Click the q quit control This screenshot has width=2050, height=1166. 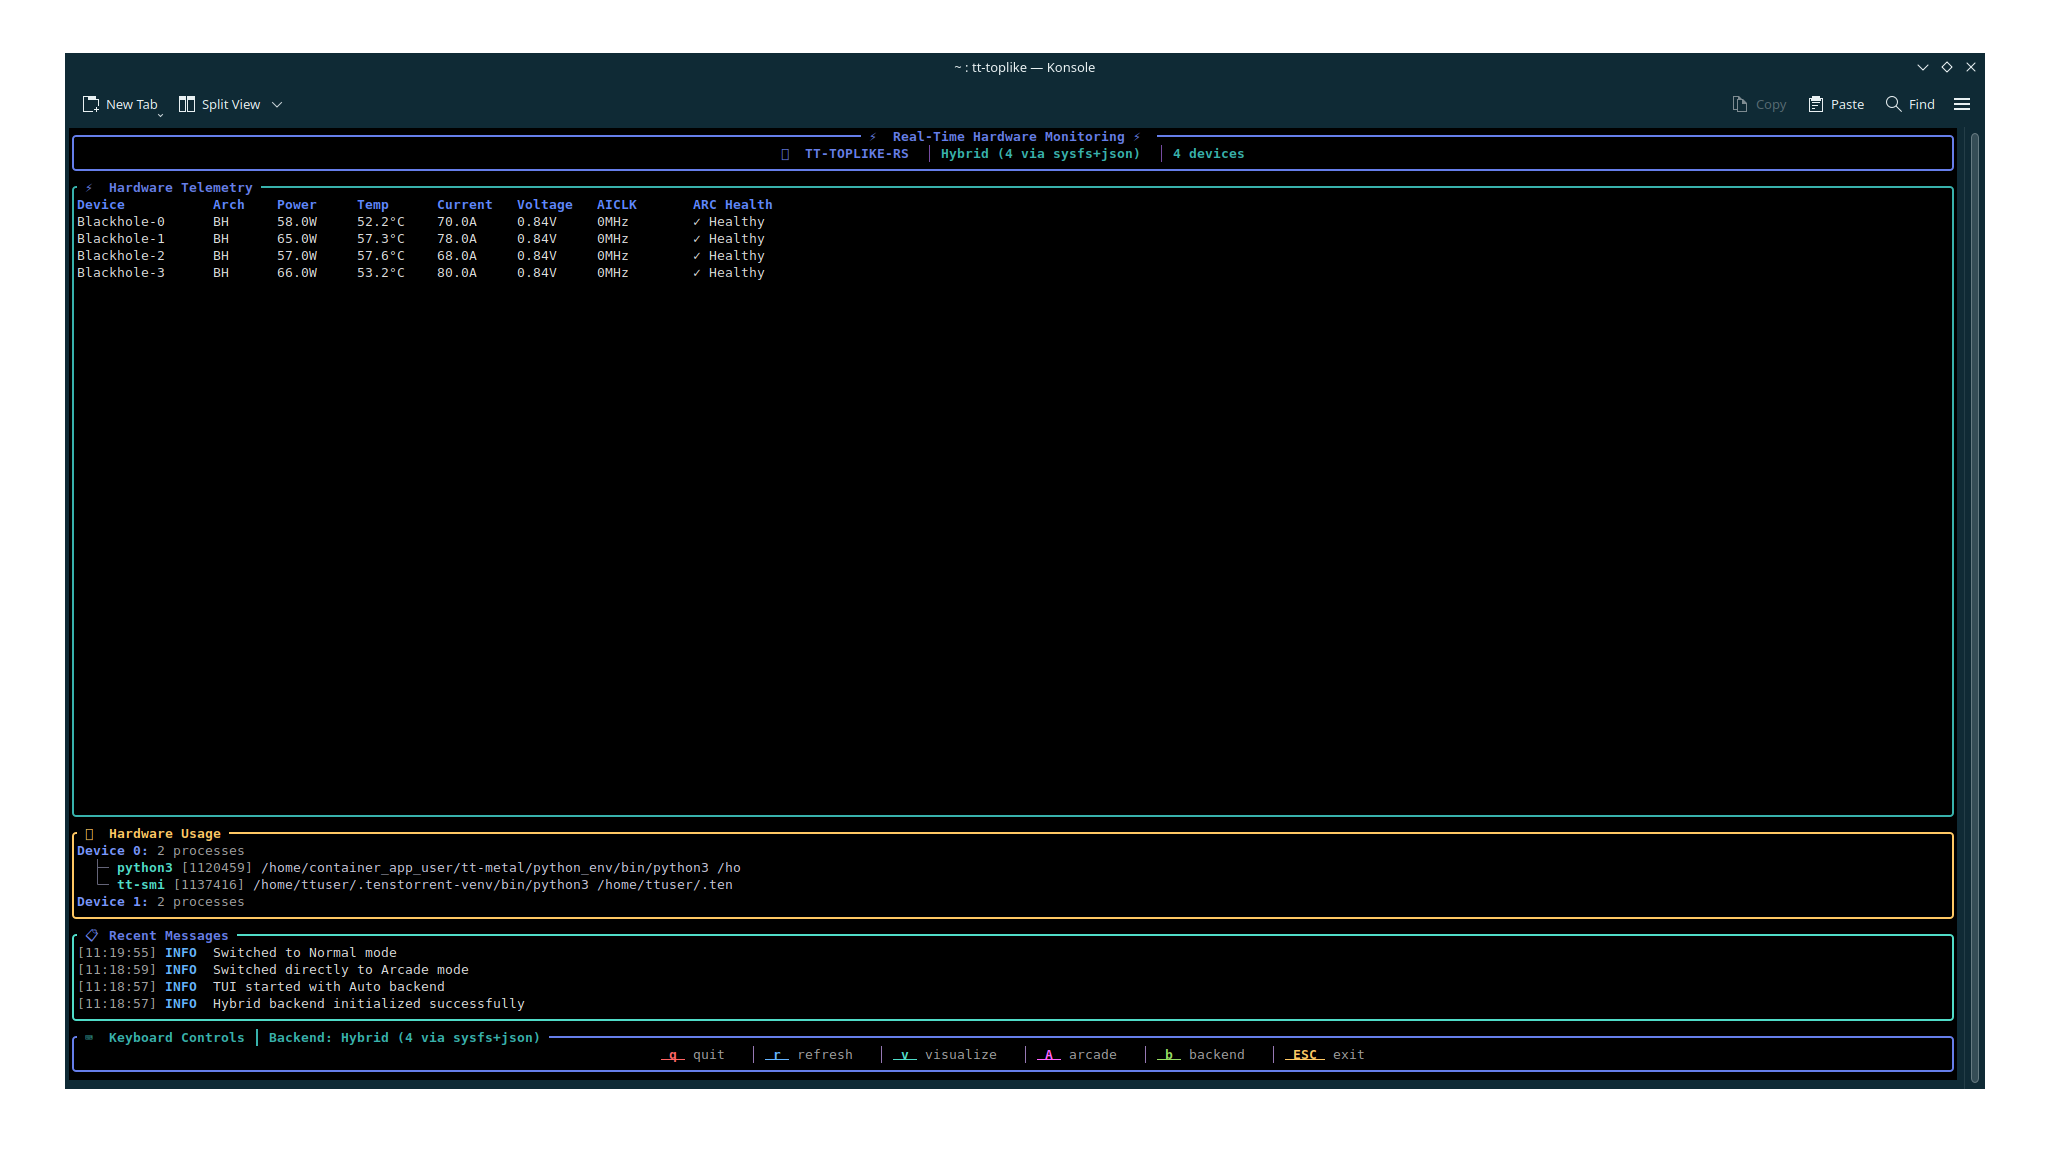pyautogui.click(x=693, y=1055)
